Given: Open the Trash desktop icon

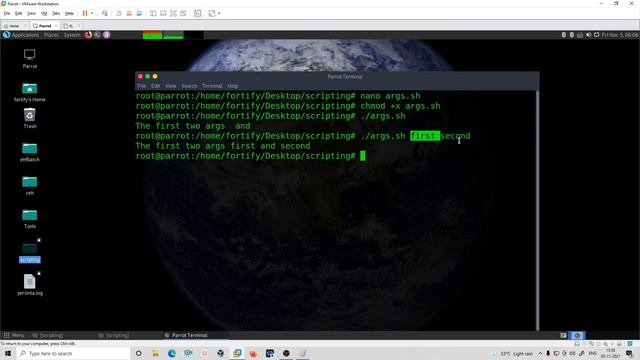Looking at the screenshot, I should pyautogui.click(x=29, y=118).
